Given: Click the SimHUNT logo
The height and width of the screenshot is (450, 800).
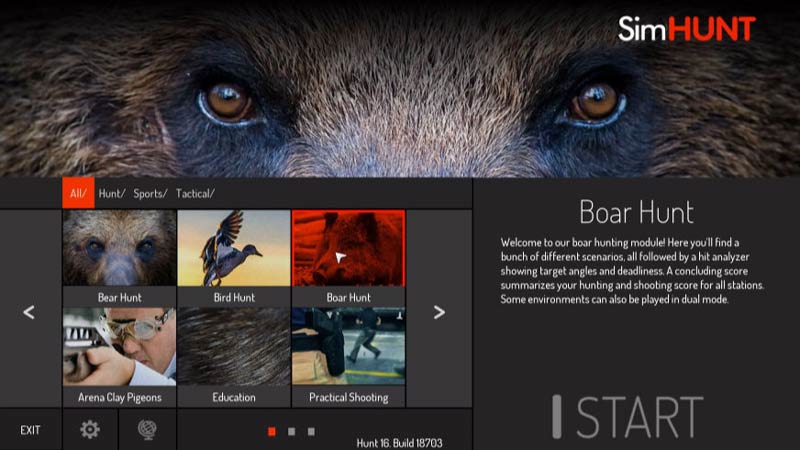Looking at the screenshot, I should click(687, 29).
